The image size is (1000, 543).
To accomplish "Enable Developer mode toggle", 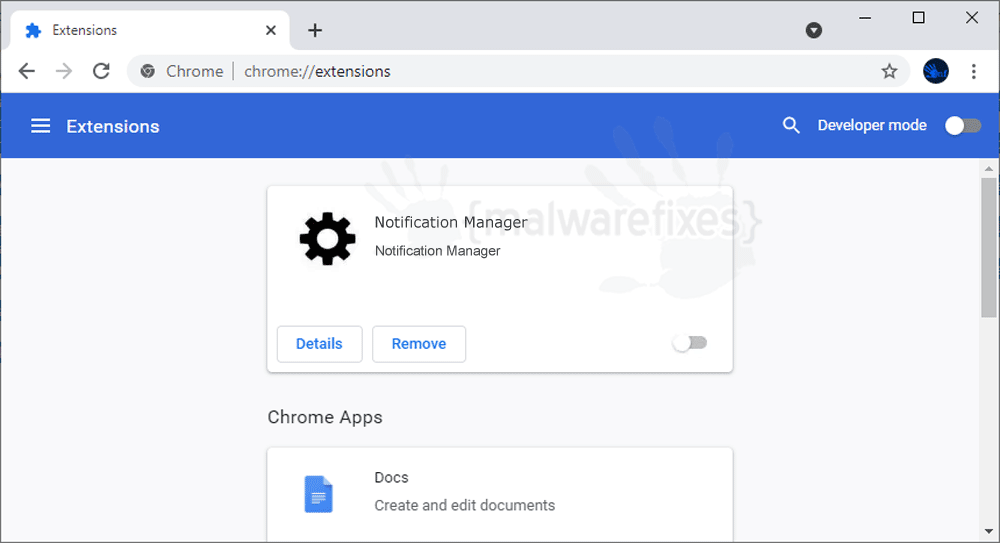I will 962,126.
